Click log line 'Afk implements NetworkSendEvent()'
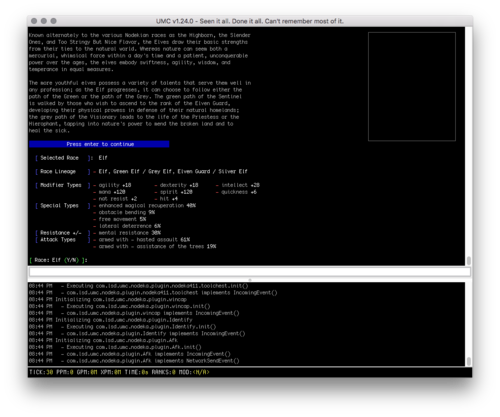The image size is (500, 417). (x=134, y=361)
